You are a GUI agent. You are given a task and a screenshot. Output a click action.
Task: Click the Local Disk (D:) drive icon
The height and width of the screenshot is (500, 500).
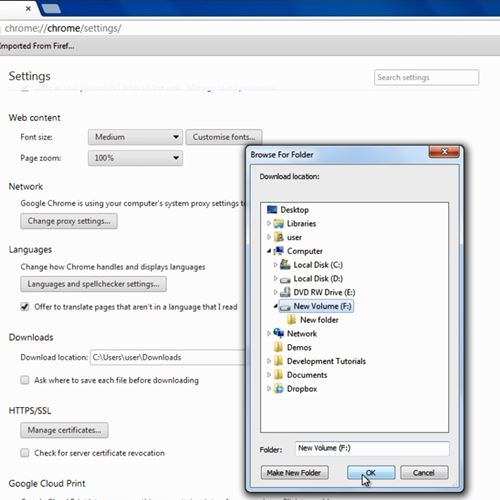(285, 279)
